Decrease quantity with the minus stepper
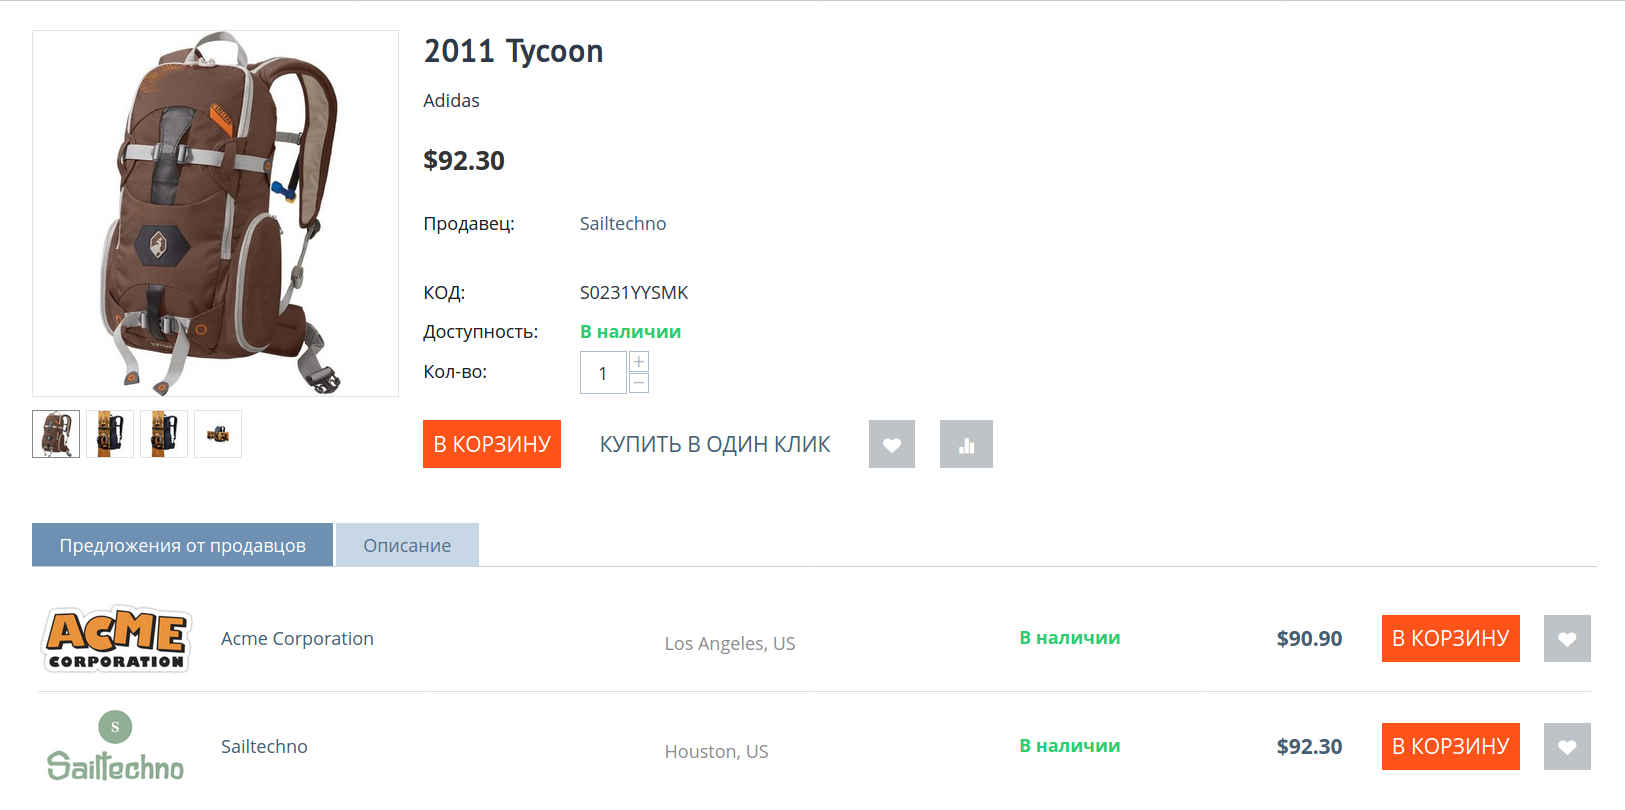The width and height of the screenshot is (1625, 810). tap(639, 383)
